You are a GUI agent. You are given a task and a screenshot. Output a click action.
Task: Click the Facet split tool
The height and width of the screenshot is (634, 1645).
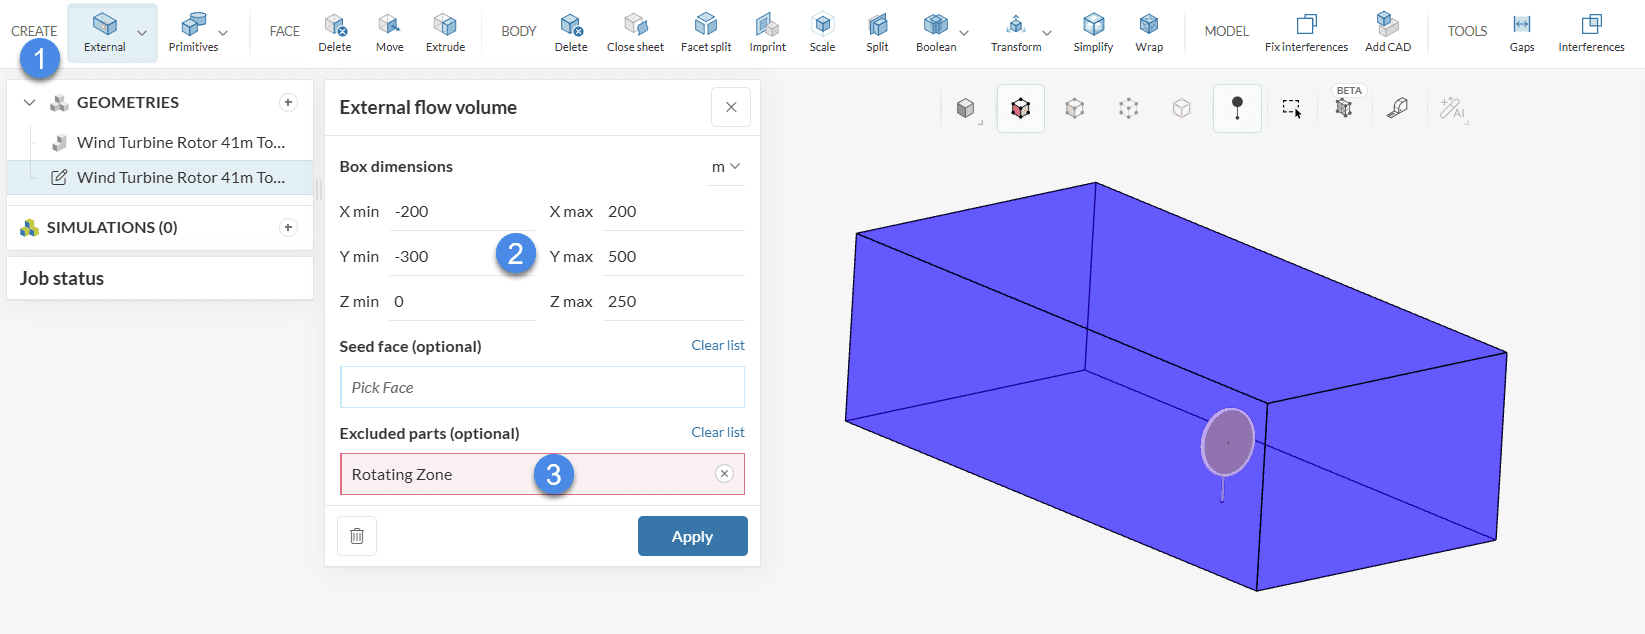706,32
